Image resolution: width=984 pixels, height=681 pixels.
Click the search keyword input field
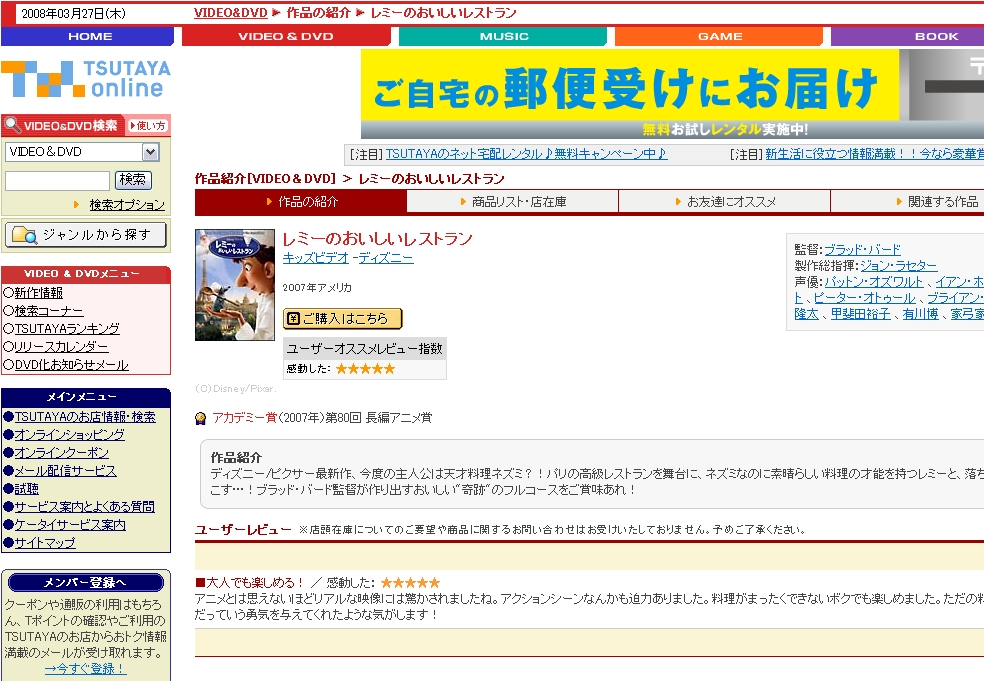coord(57,181)
